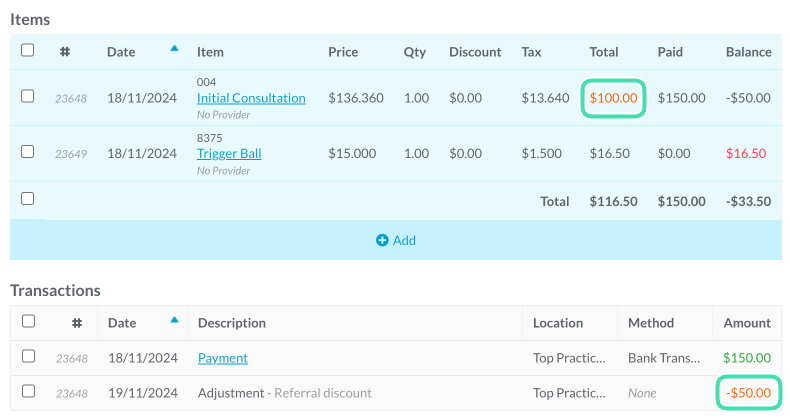Click the Description column header
The height and width of the screenshot is (419, 790).
pos(232,323)
